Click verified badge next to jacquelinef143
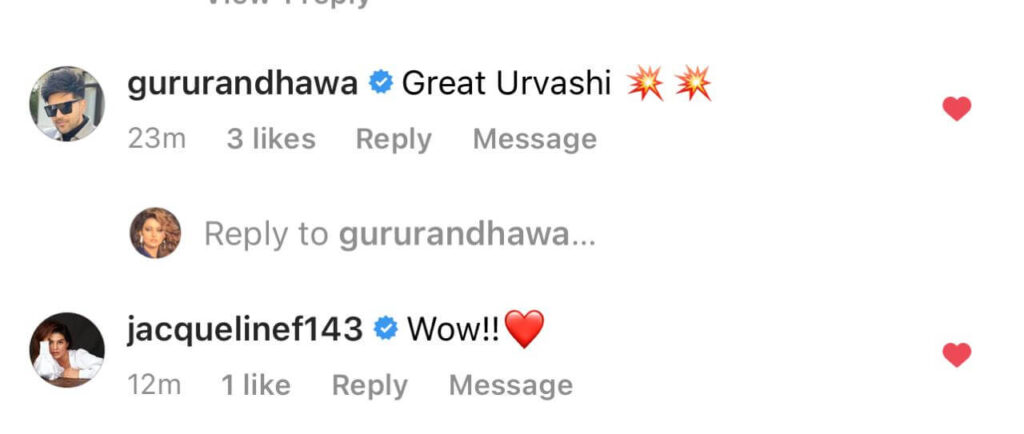This screenshot has width=1024, height=434. (385, 329)
